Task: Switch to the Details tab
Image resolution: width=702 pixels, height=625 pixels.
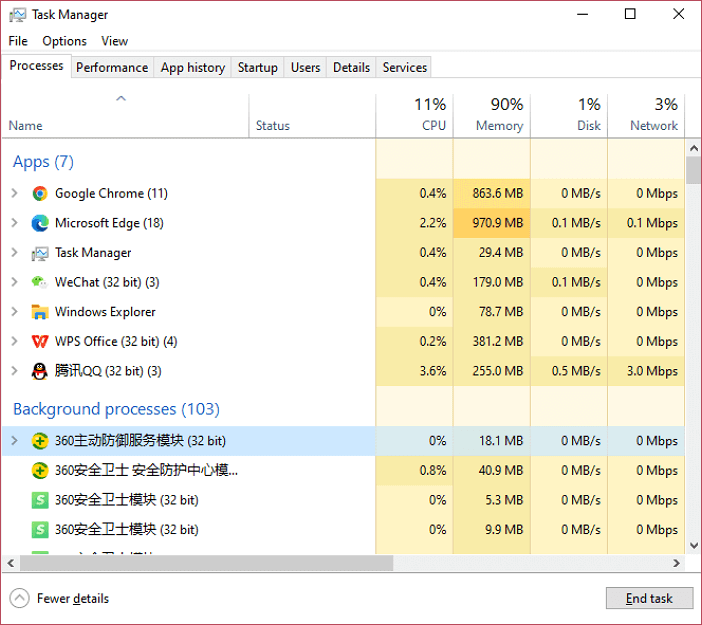Action: [351, 68]
